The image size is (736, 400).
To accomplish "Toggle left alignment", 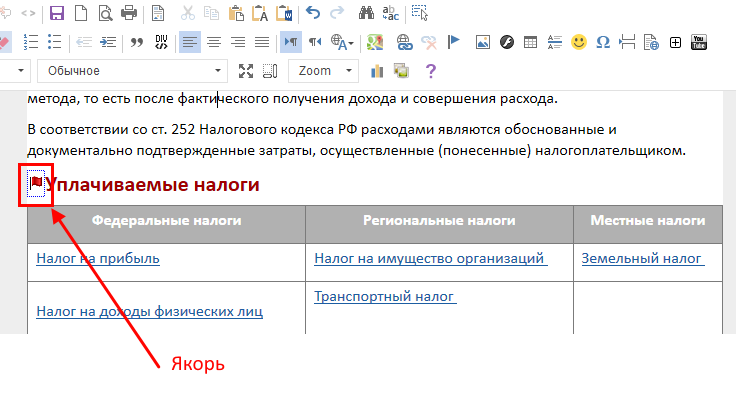I will [x=190, y=42].
